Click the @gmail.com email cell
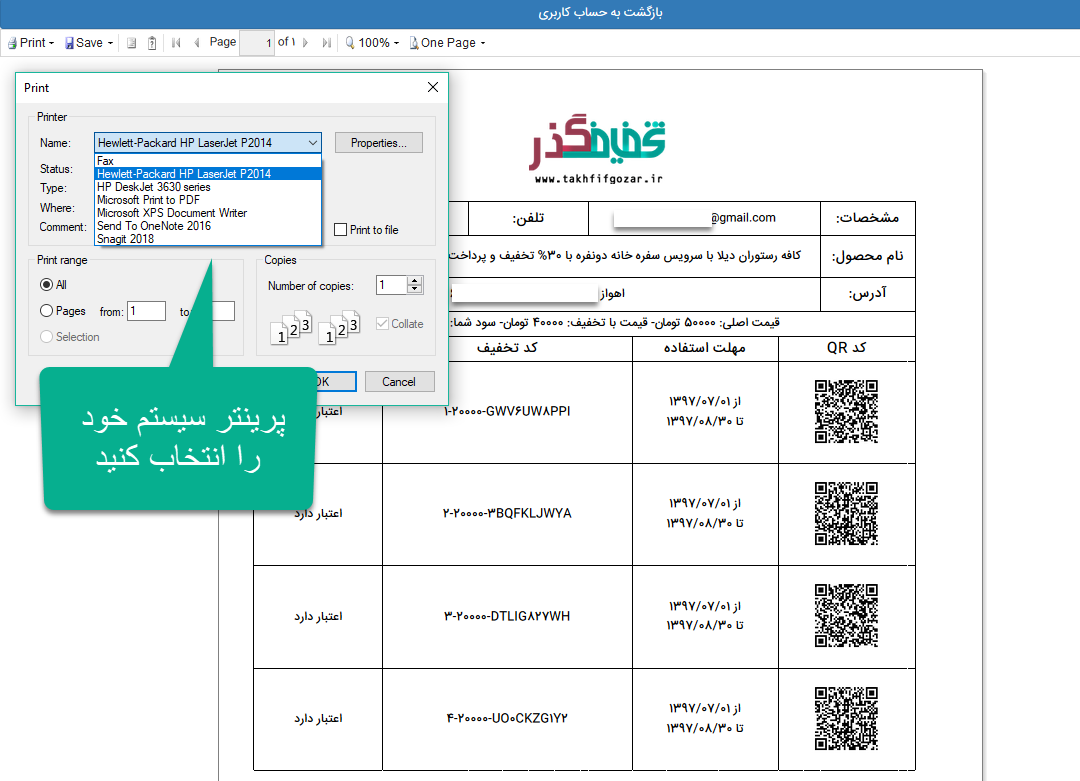The width and height of the screenshot is (1080, 781). (704, 218)
